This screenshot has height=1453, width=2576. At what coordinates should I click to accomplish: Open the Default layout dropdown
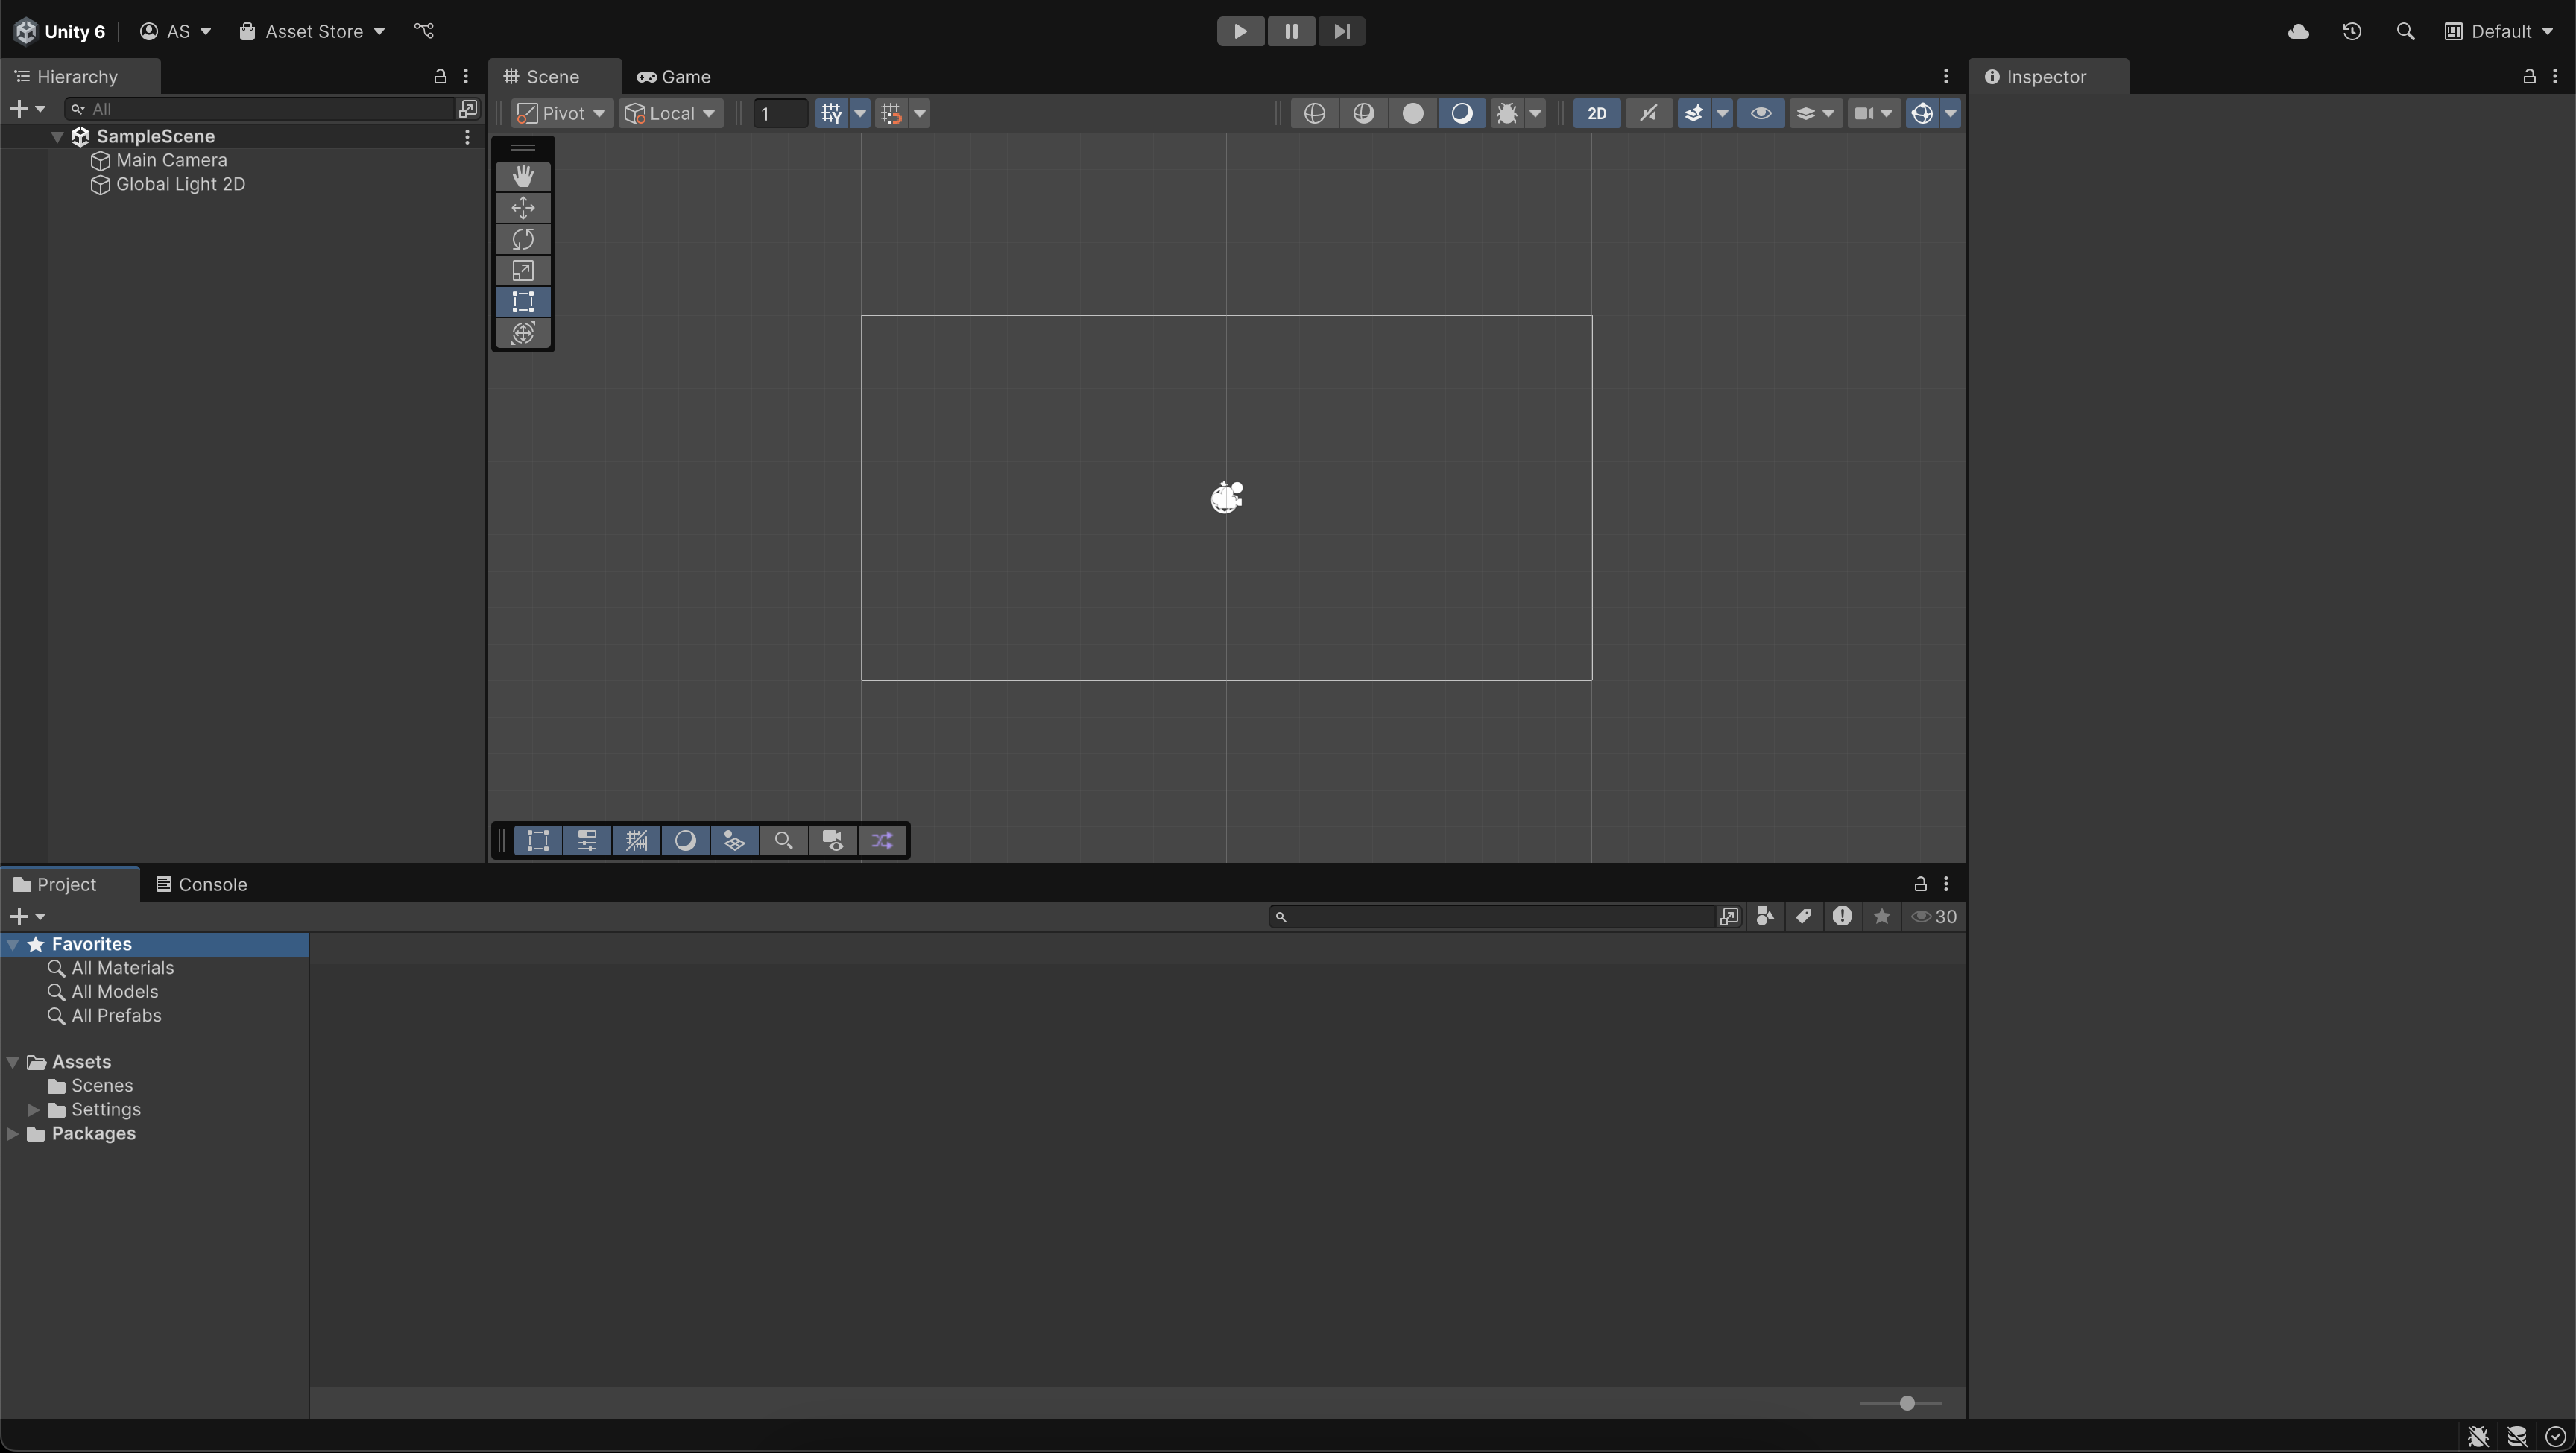[2500, 31]
